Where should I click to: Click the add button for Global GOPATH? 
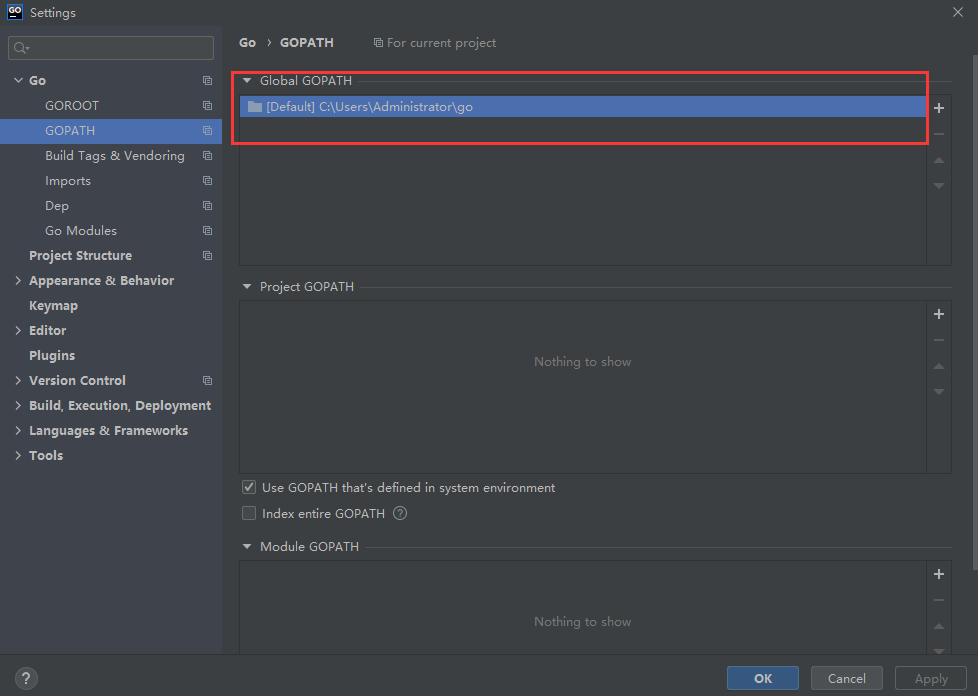click(x=939, y=108)
